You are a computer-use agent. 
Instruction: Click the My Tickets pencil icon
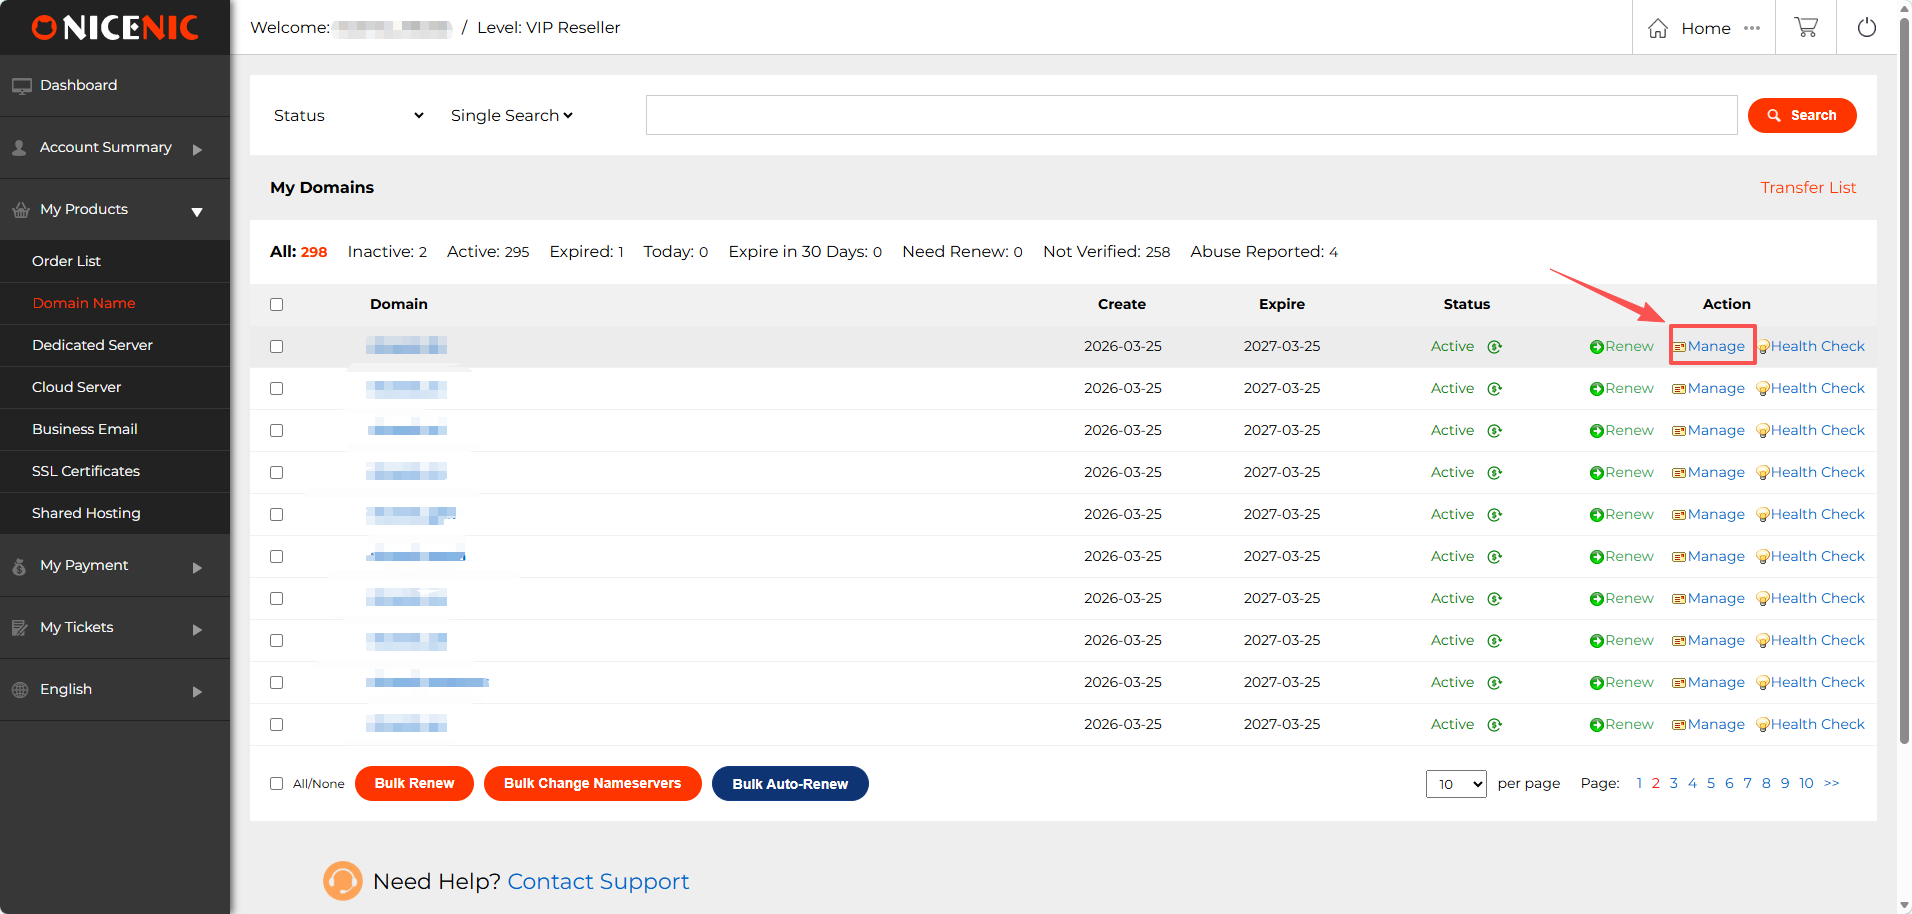20,628
